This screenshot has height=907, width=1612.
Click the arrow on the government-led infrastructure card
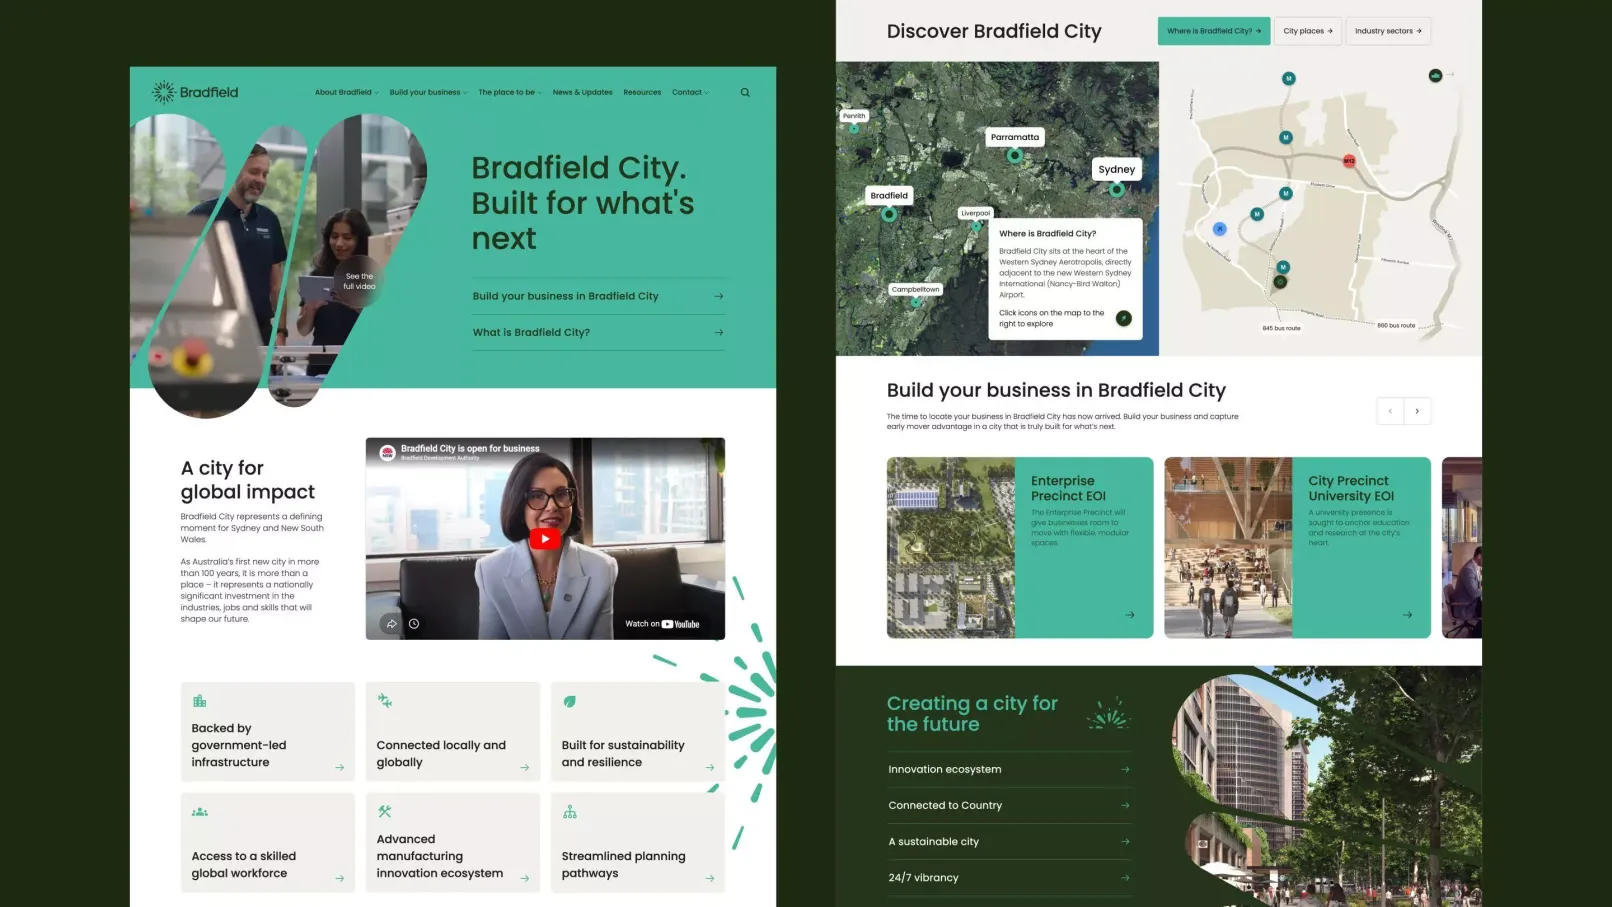coord(340,768)
